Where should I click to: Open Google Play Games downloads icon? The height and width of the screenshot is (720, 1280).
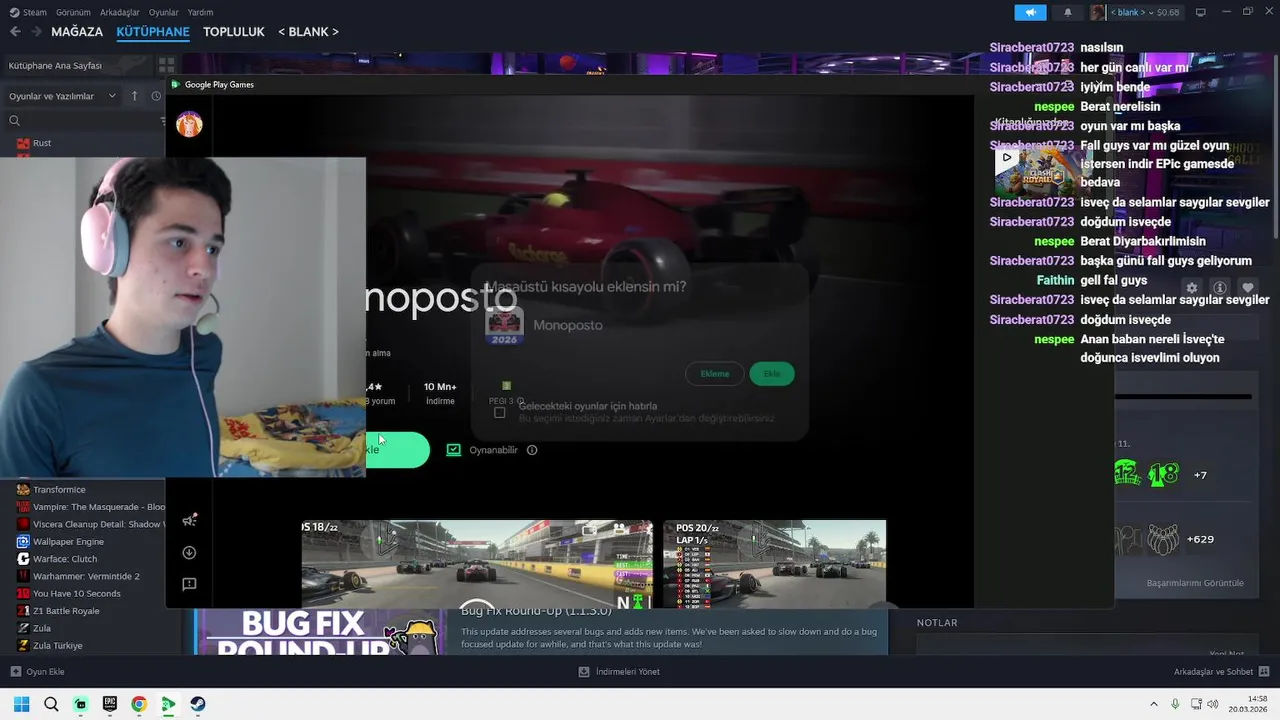coord(189,552)
